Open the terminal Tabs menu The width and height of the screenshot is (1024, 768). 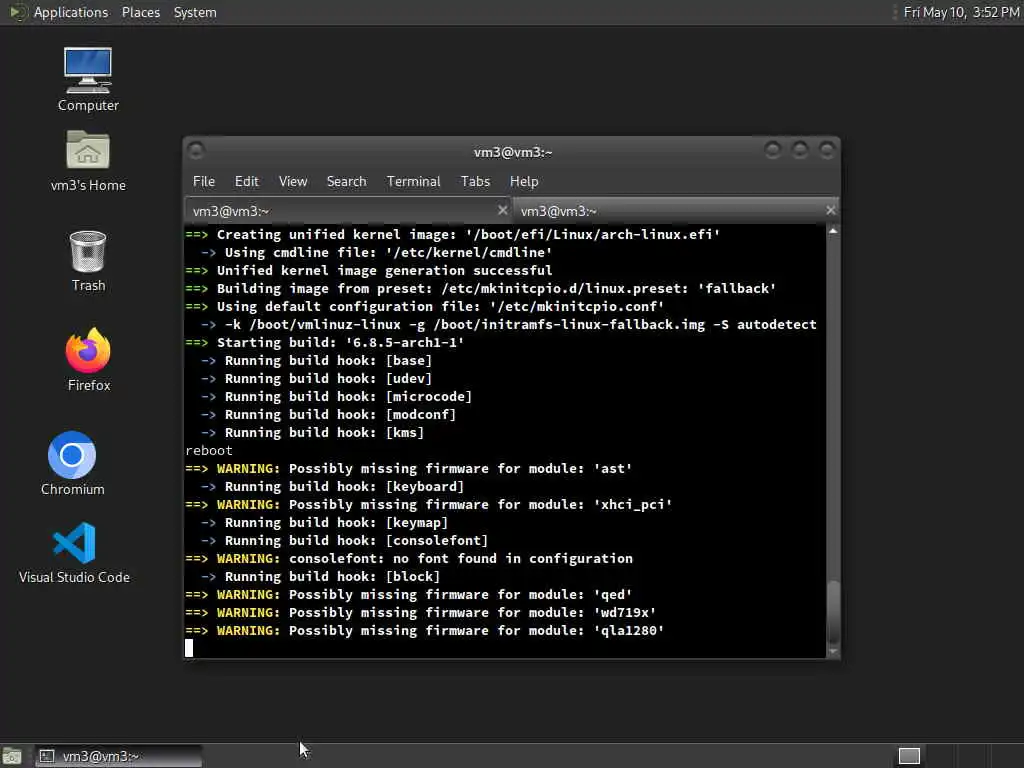(x=475, y=182)
